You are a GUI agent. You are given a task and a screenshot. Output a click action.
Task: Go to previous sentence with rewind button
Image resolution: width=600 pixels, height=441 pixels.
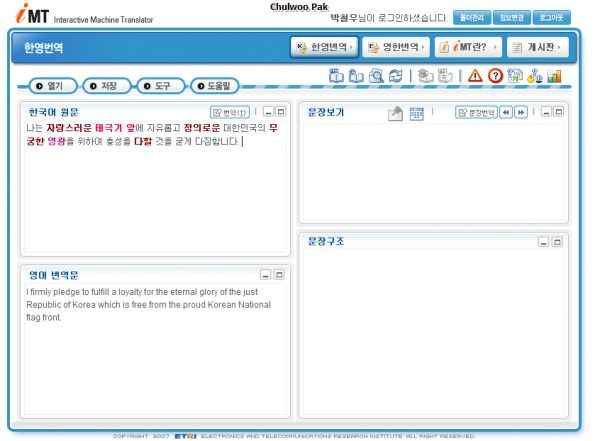pos(506,112)
